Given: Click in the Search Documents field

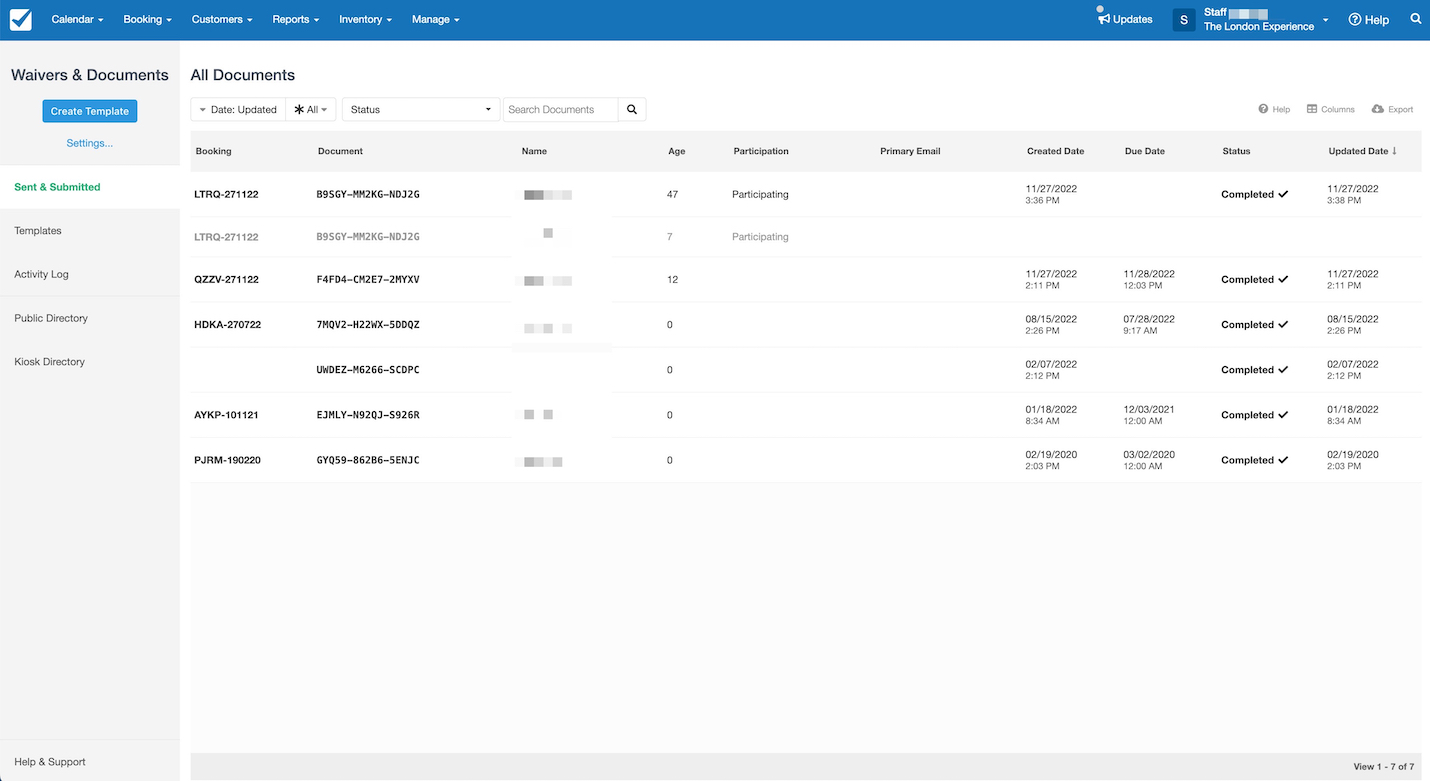Looking at the screenshot, I should coord(560,110).
